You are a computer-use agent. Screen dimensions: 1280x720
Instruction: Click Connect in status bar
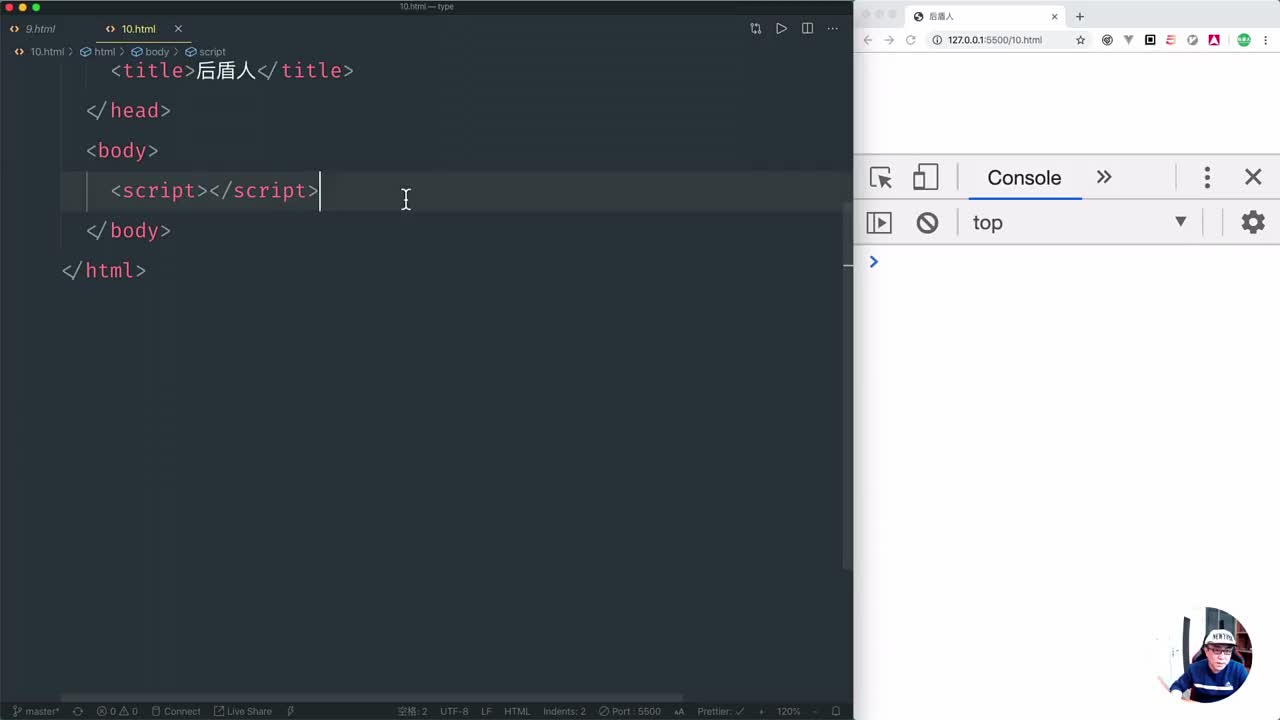click(176, 711)
